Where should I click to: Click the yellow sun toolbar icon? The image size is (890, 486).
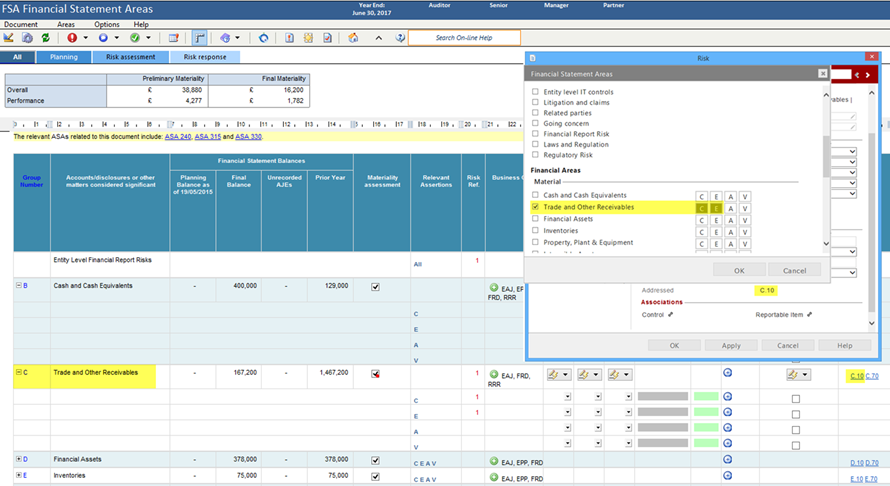[308, 37]
